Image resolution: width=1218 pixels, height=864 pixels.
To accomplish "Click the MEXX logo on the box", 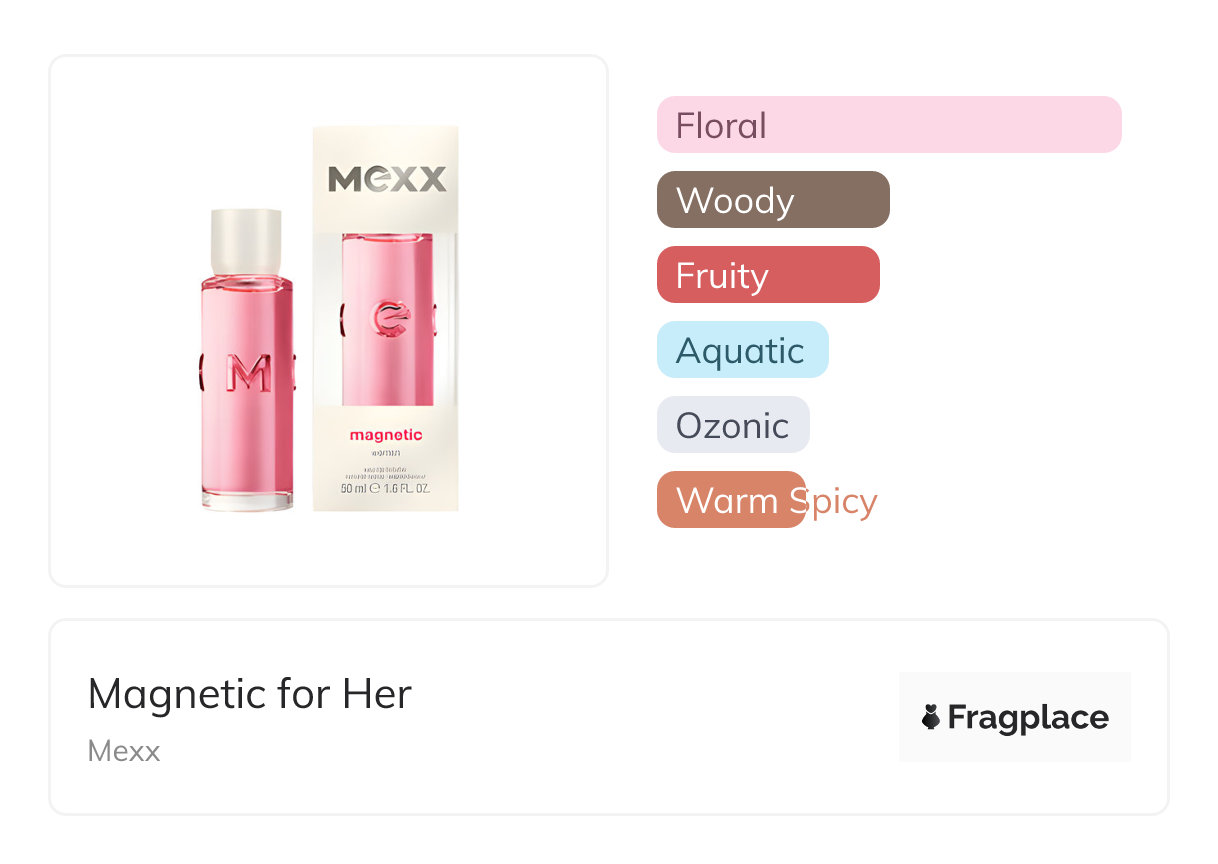I will 387,179.
